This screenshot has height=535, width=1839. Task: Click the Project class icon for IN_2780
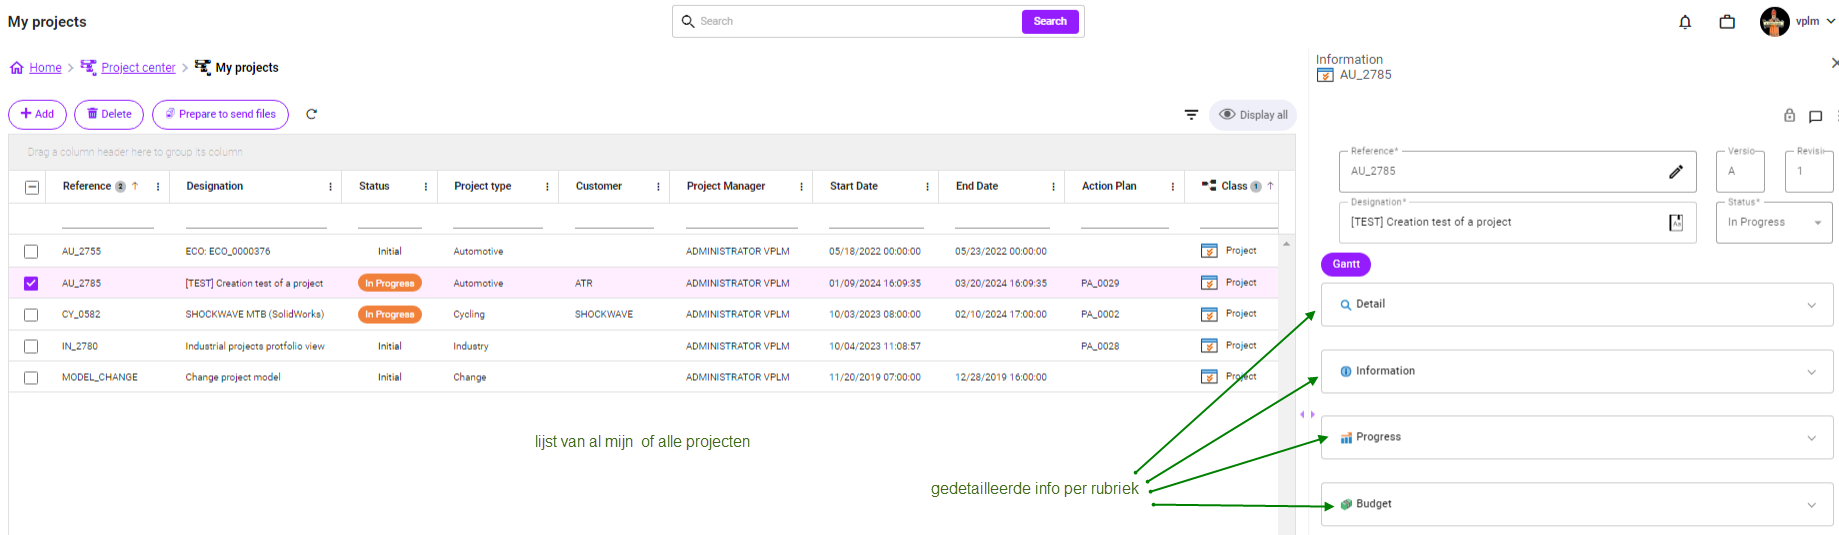[1209, 346]
